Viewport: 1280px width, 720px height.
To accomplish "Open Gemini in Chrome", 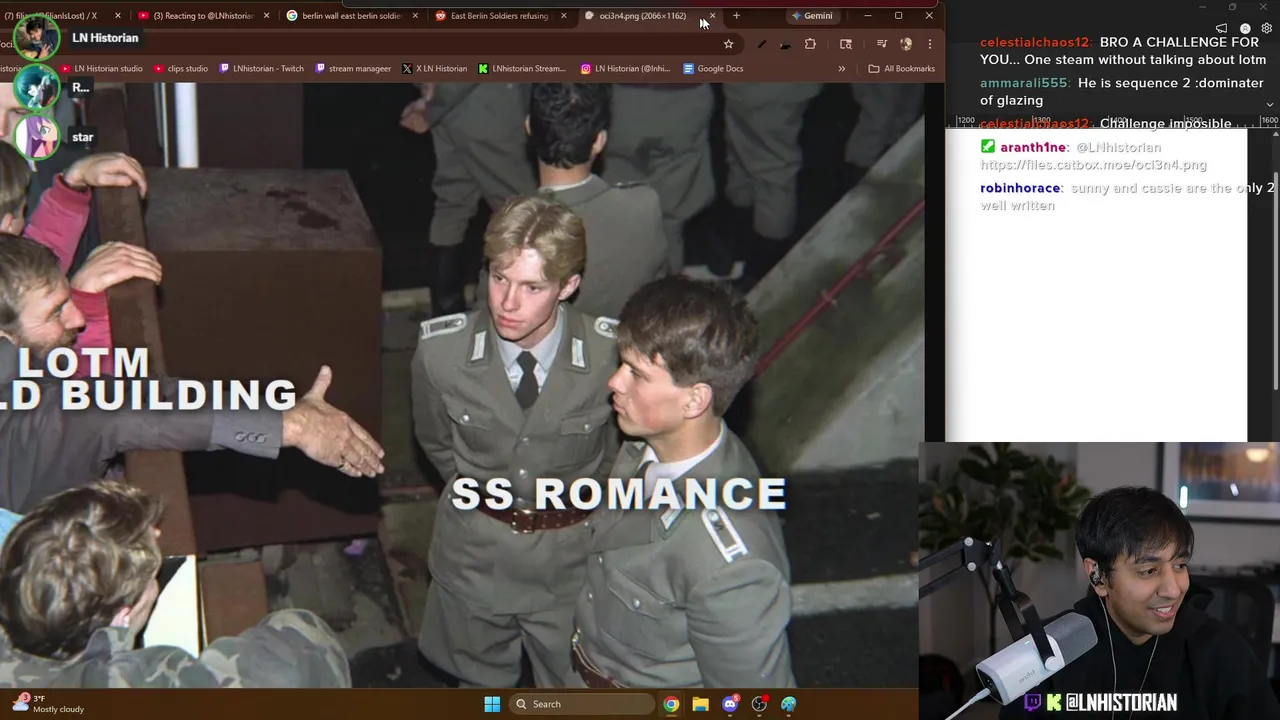I will click(812, 16).
